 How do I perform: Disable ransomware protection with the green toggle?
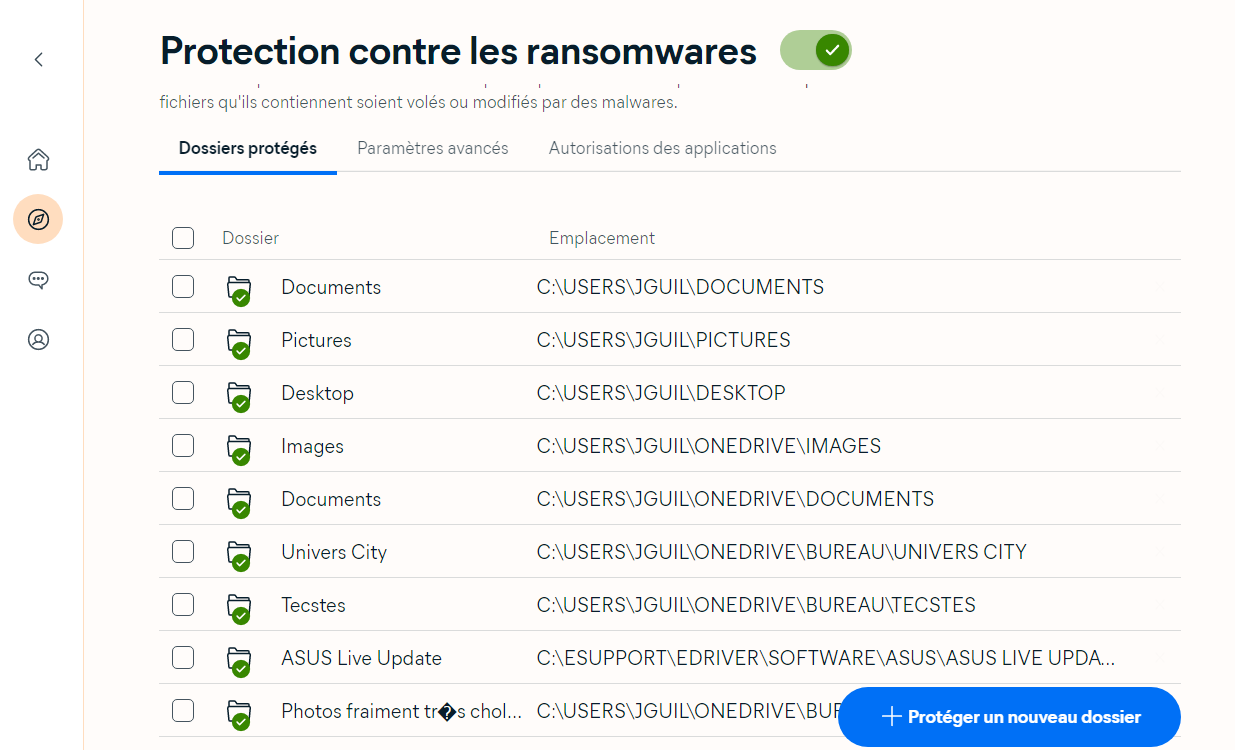(816, 50)
